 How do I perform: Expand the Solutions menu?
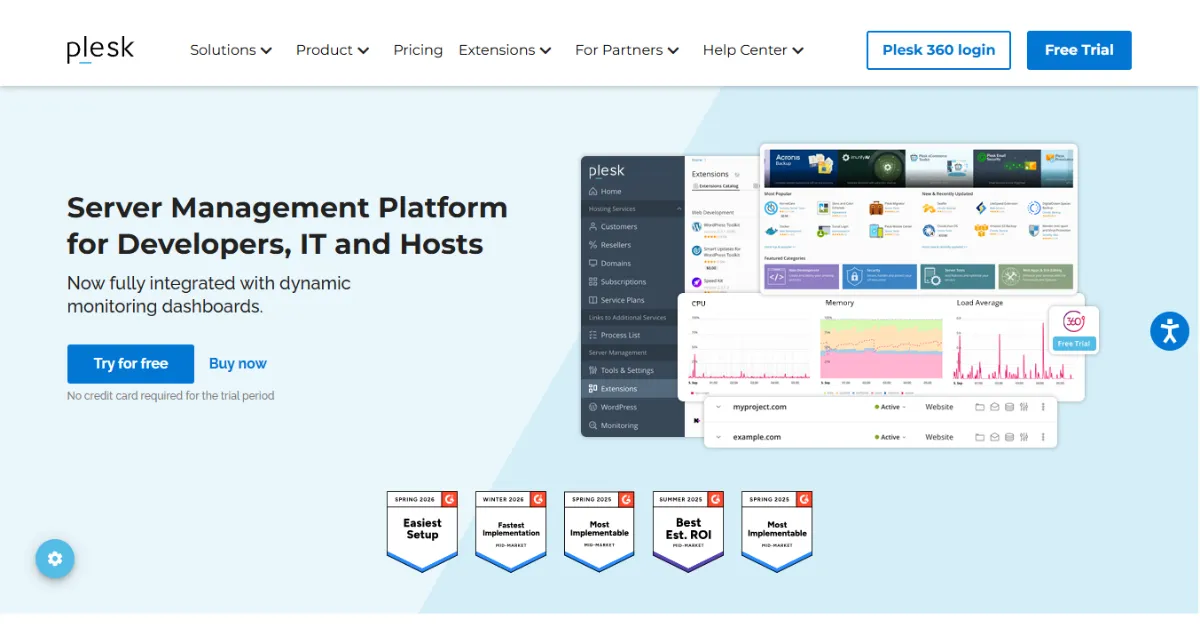coord(231,50)
